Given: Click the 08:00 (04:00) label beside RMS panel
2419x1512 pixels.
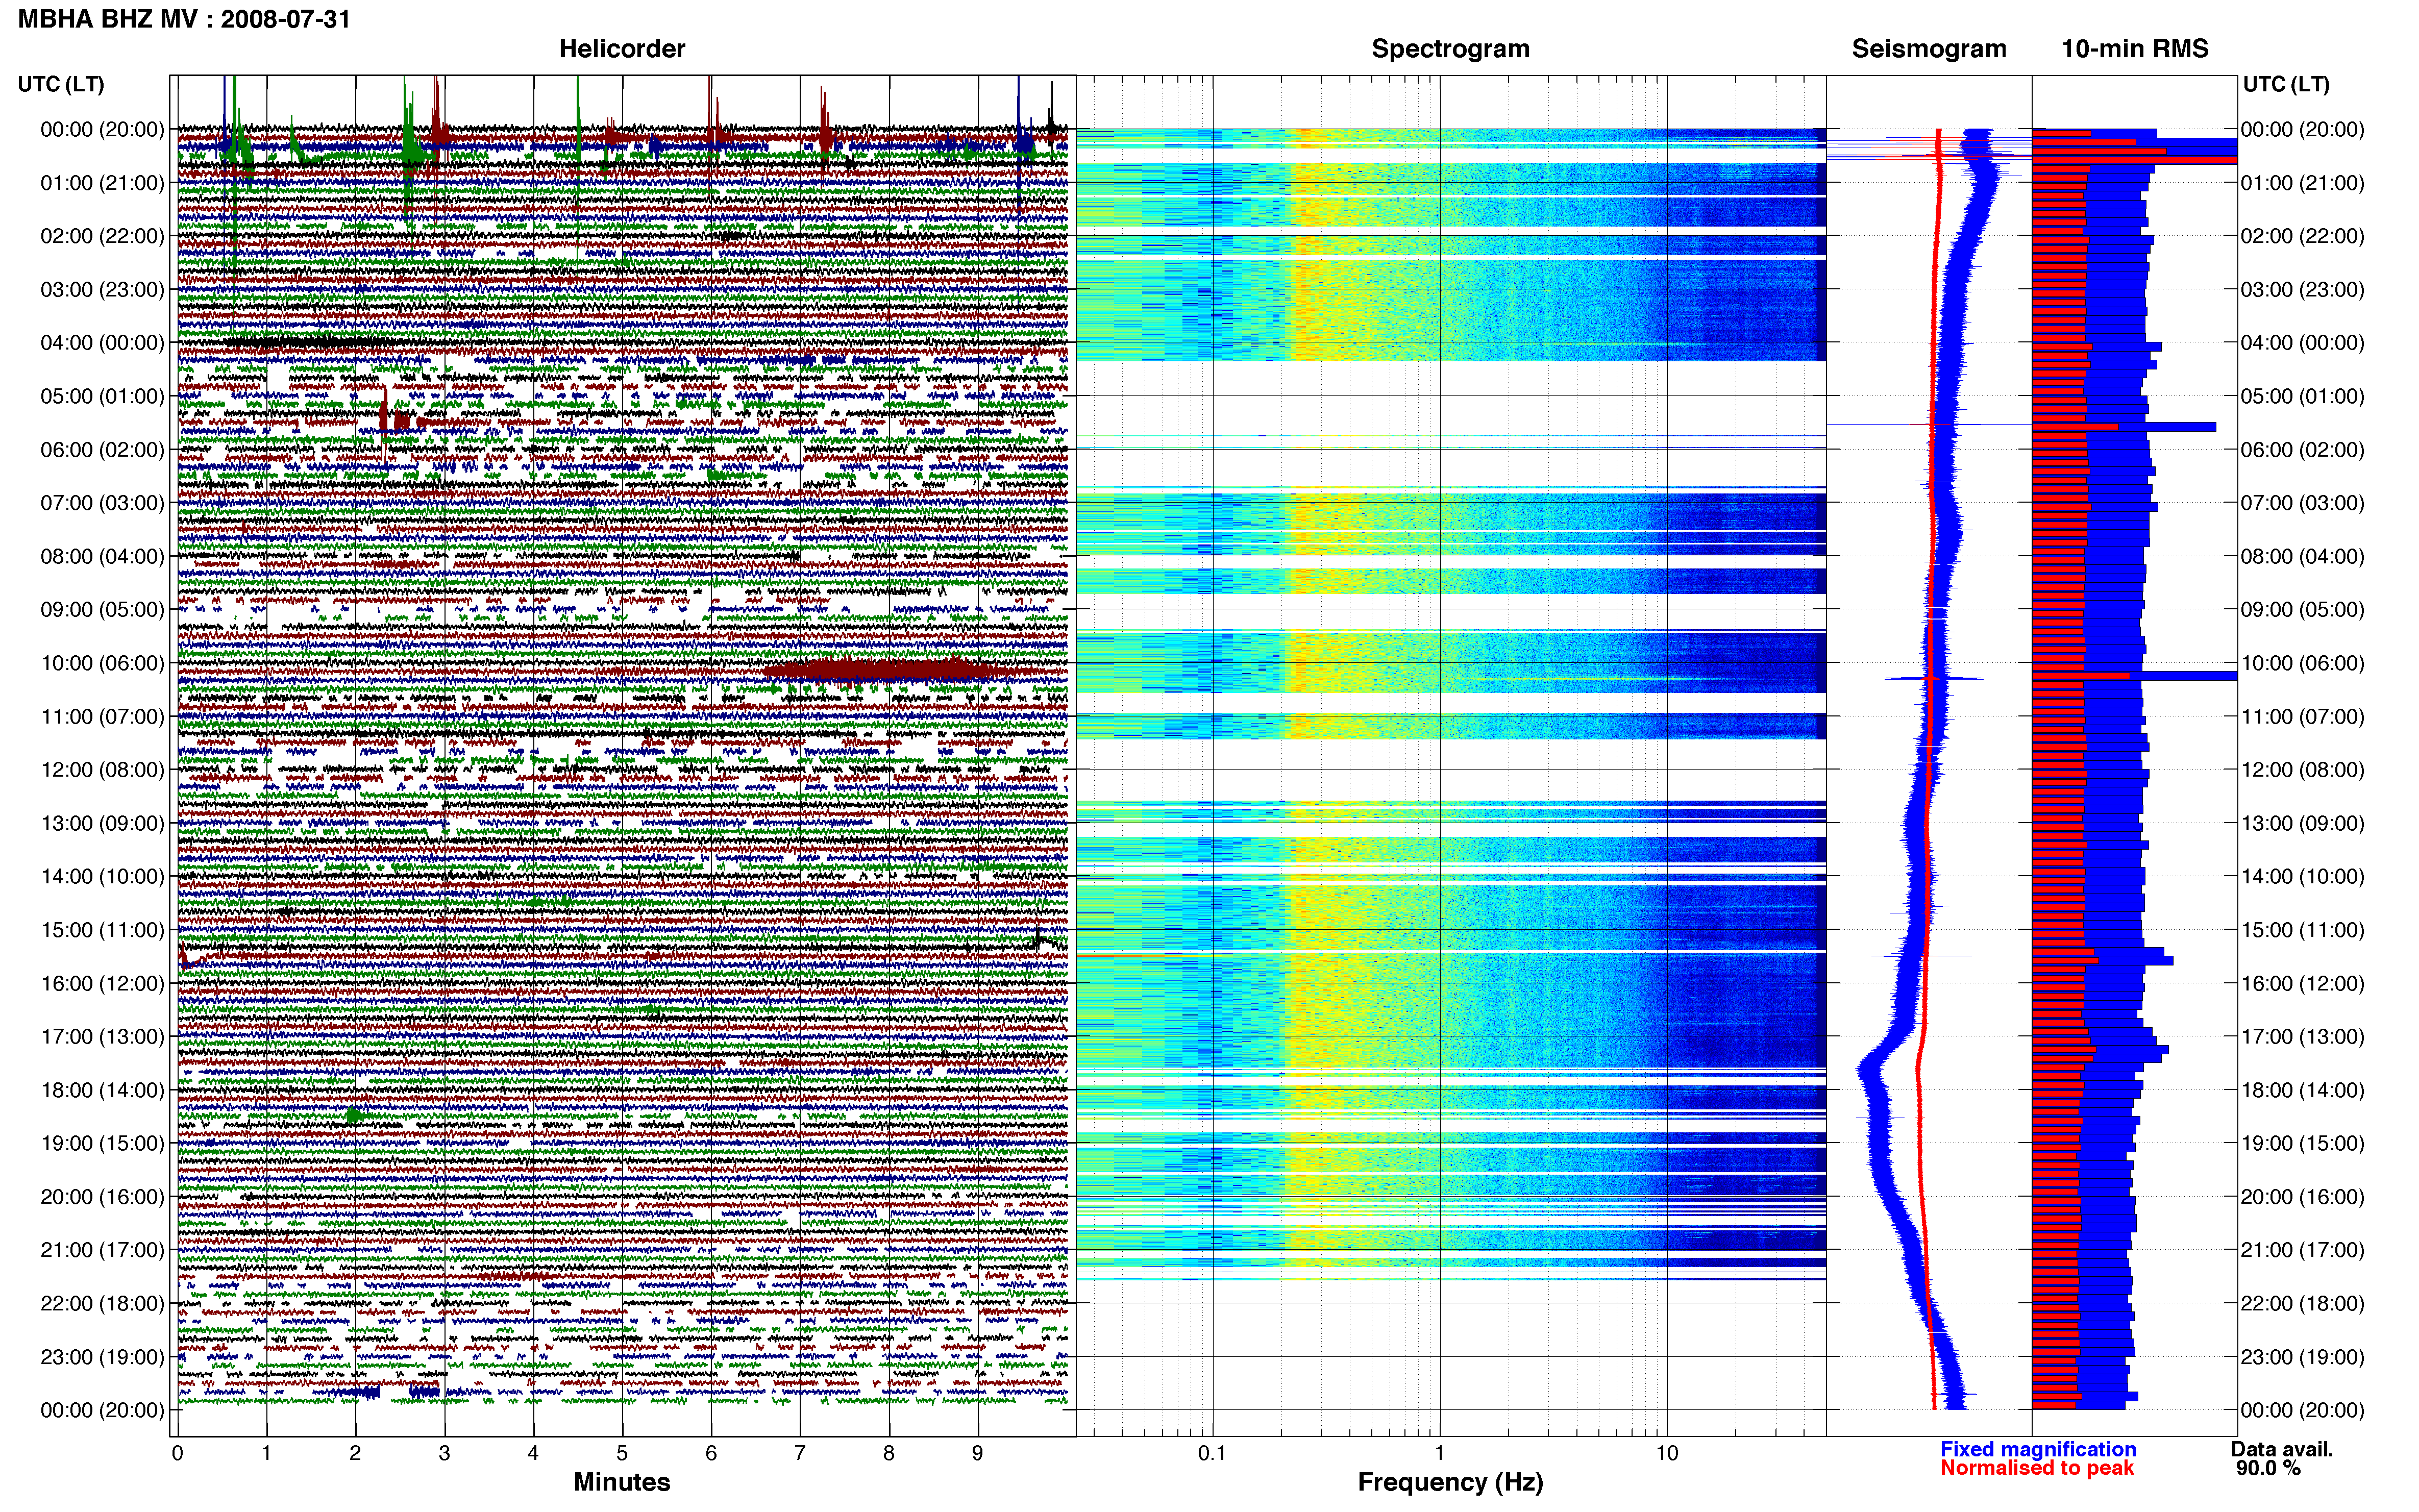Looking at the screenshot, I should point(2303,556).
